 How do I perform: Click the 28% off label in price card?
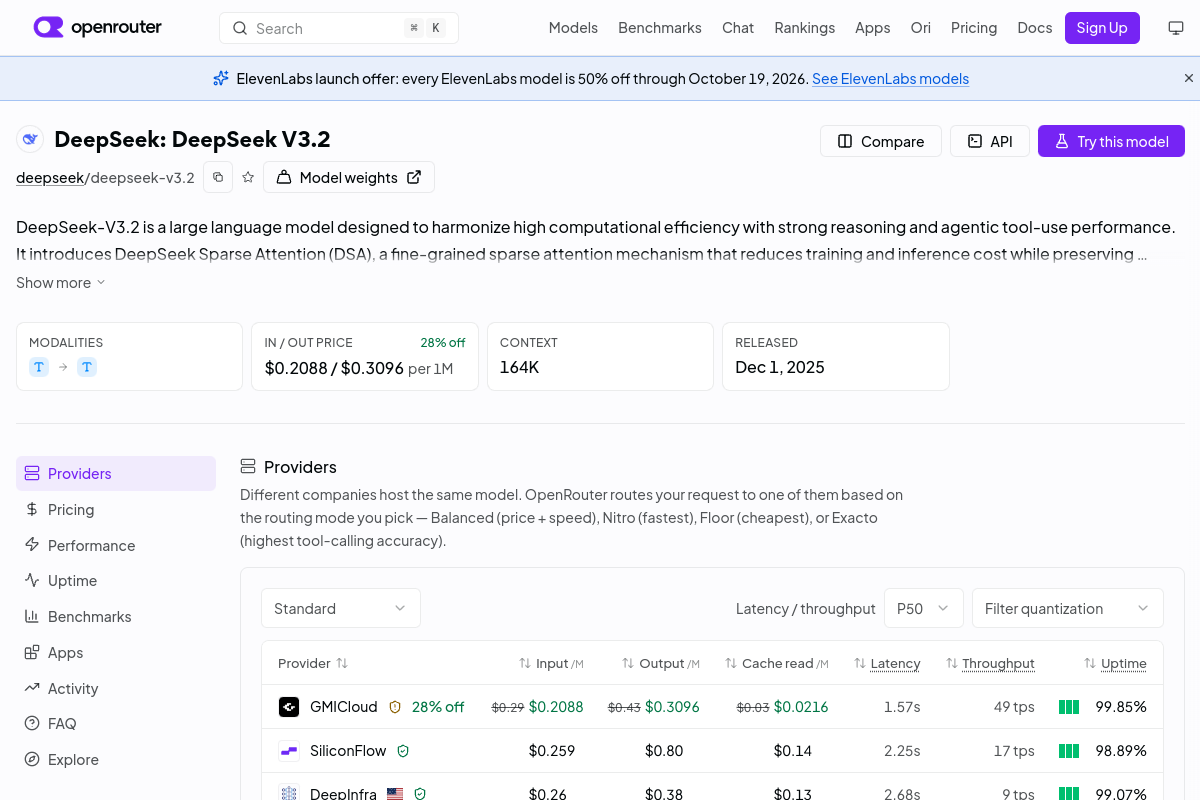(x=443, y=342)
